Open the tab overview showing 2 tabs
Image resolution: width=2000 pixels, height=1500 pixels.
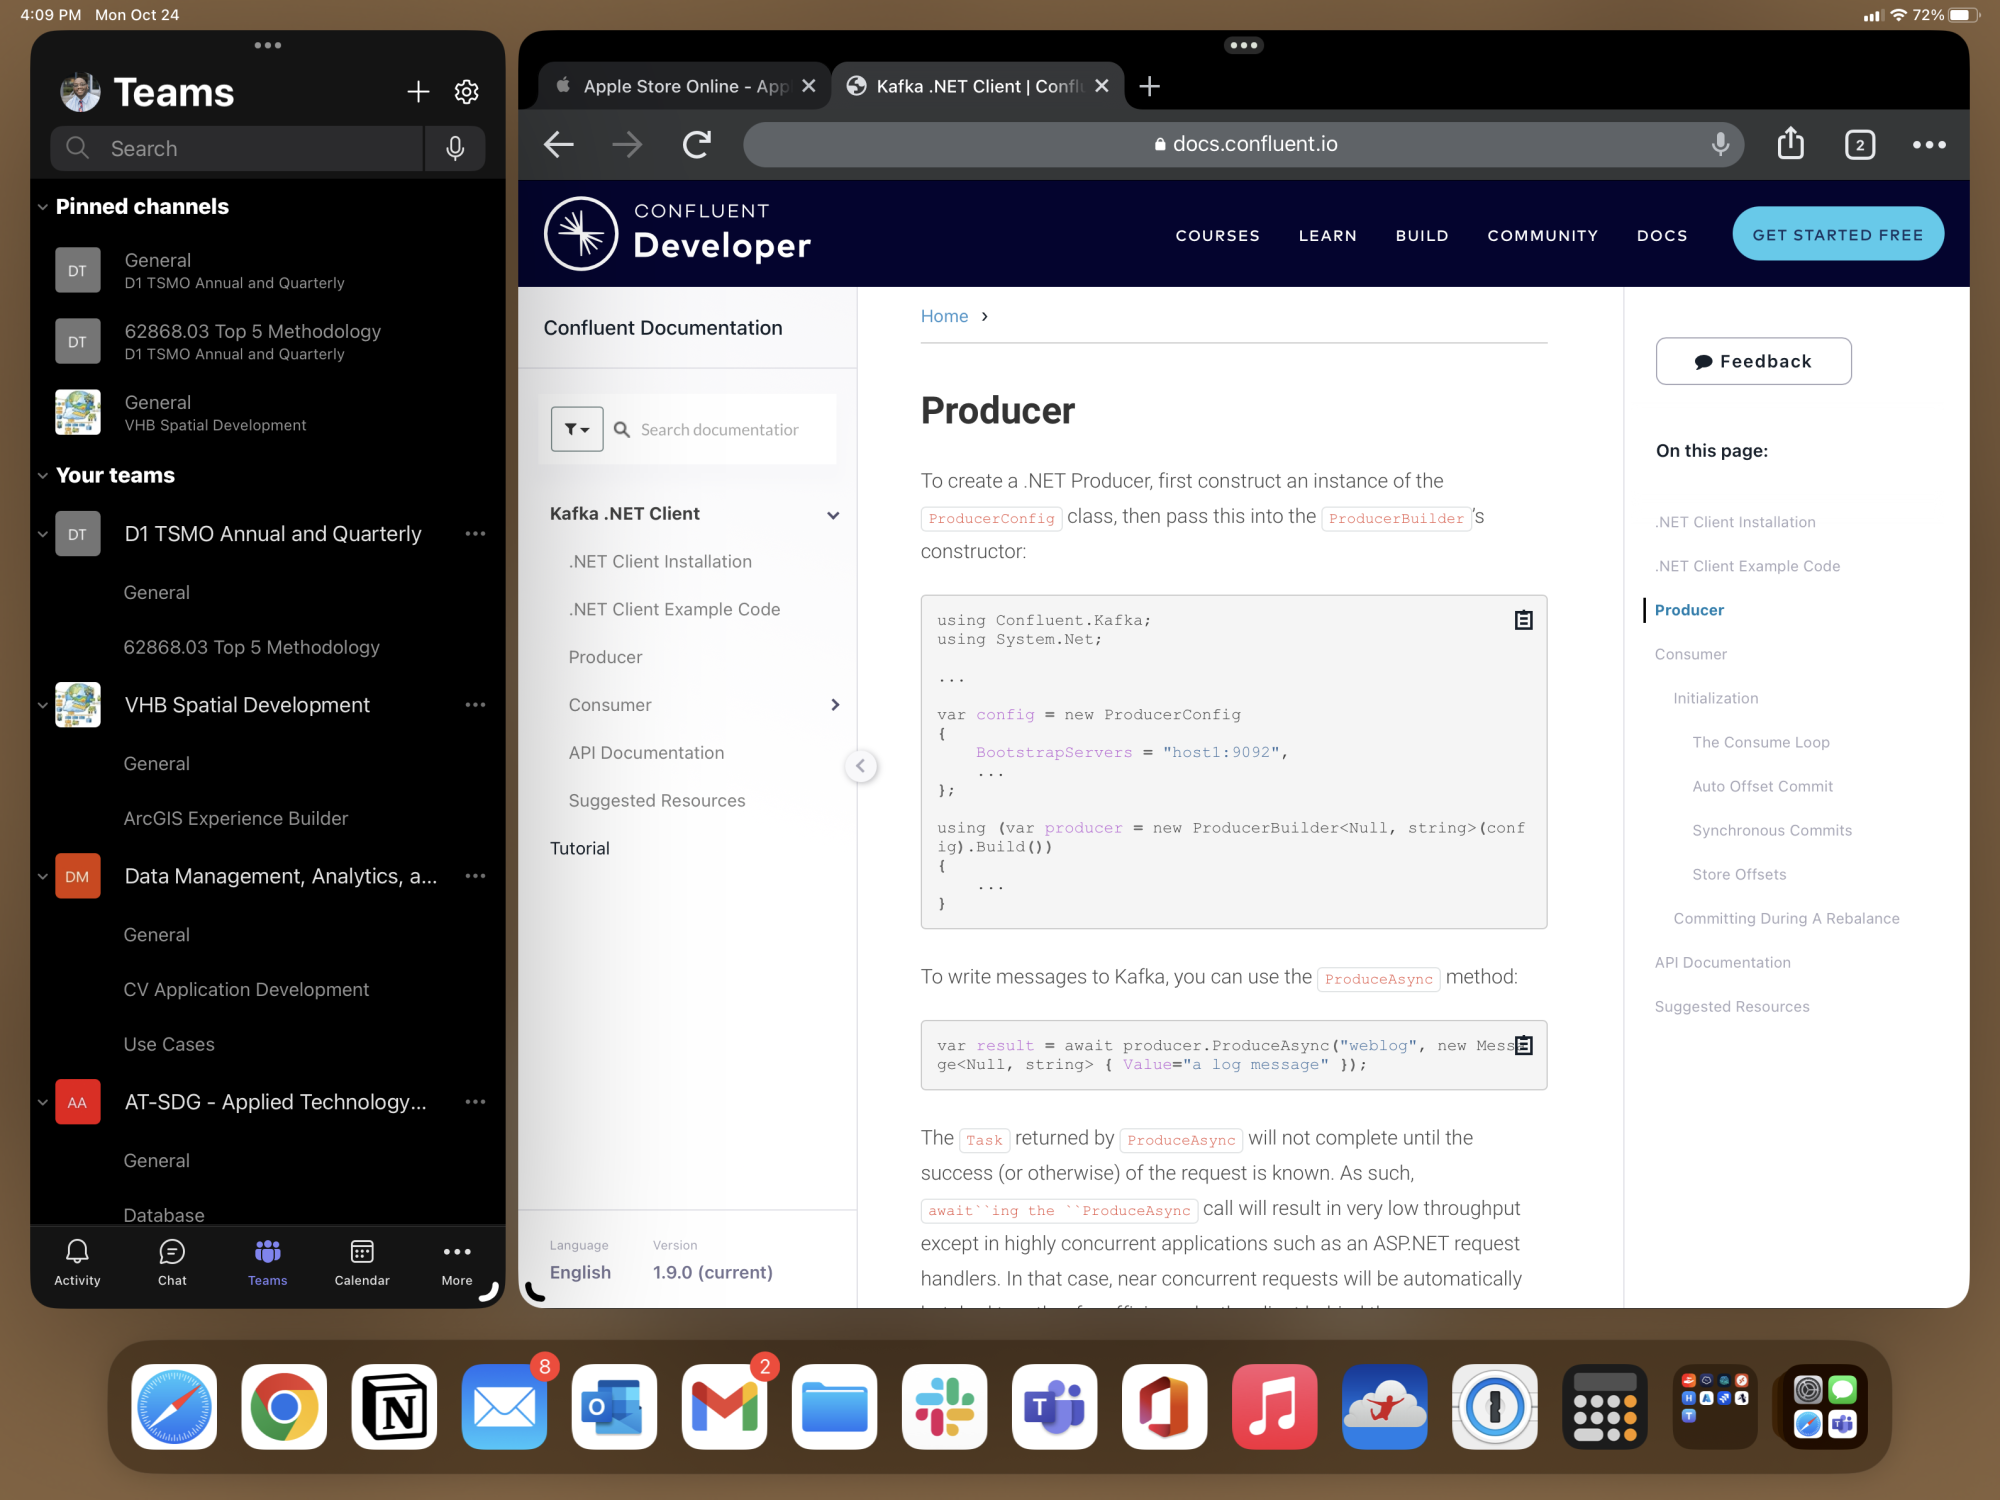1859,145
